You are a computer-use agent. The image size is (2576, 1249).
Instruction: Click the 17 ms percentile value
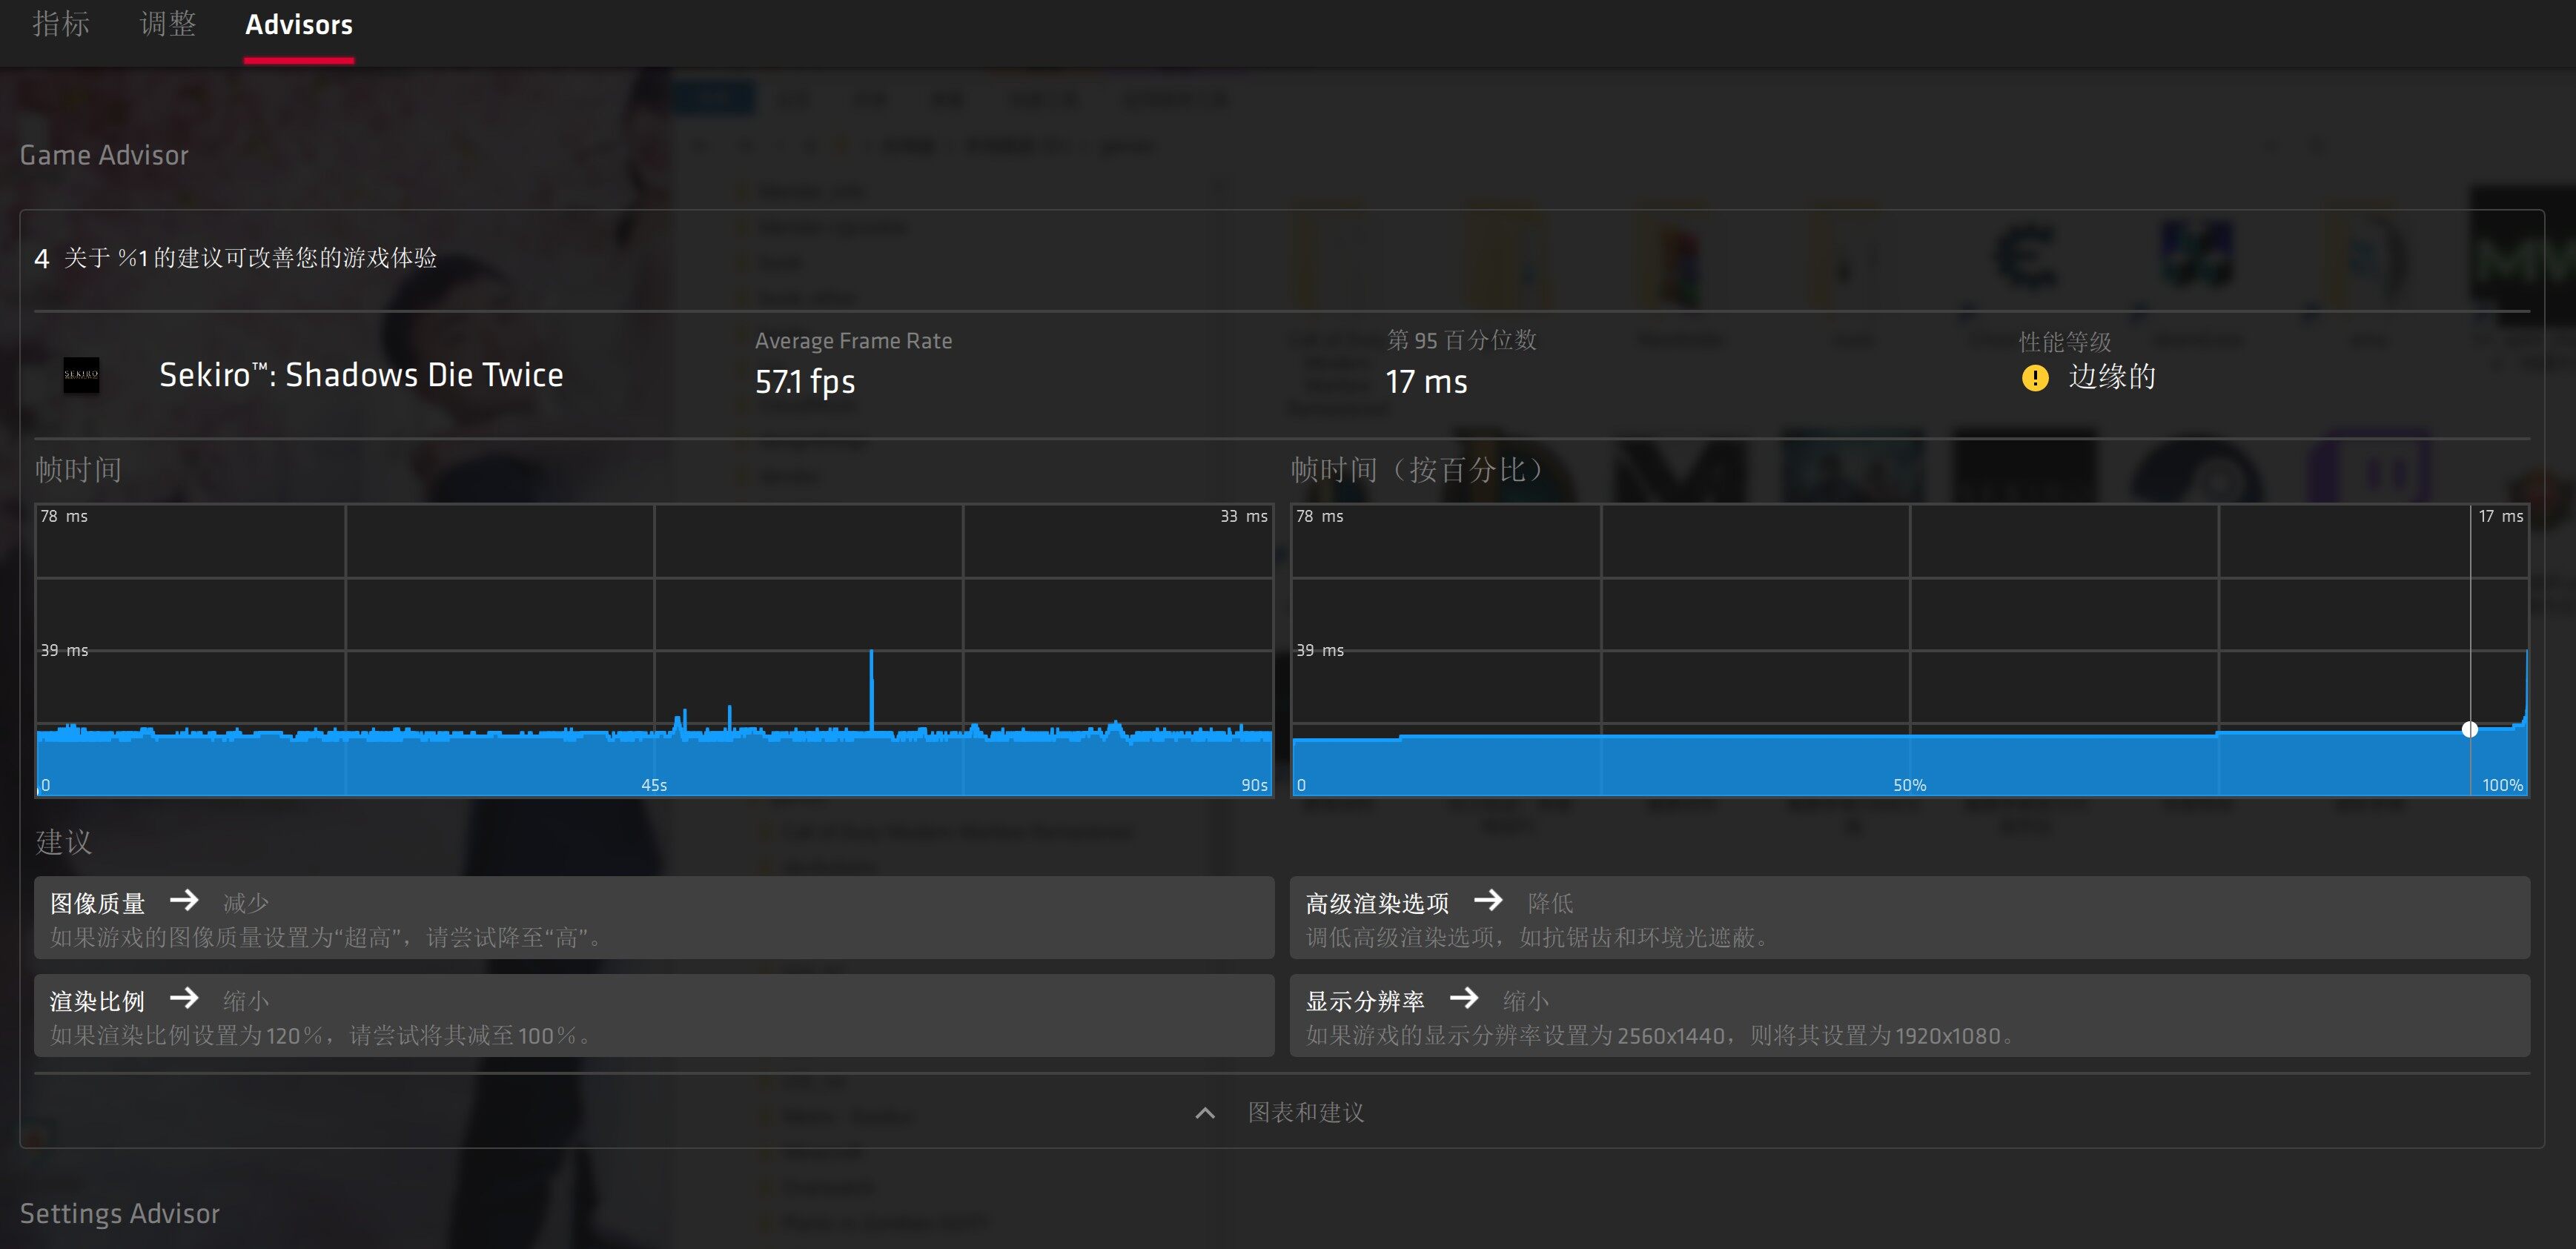(1426, 382)
